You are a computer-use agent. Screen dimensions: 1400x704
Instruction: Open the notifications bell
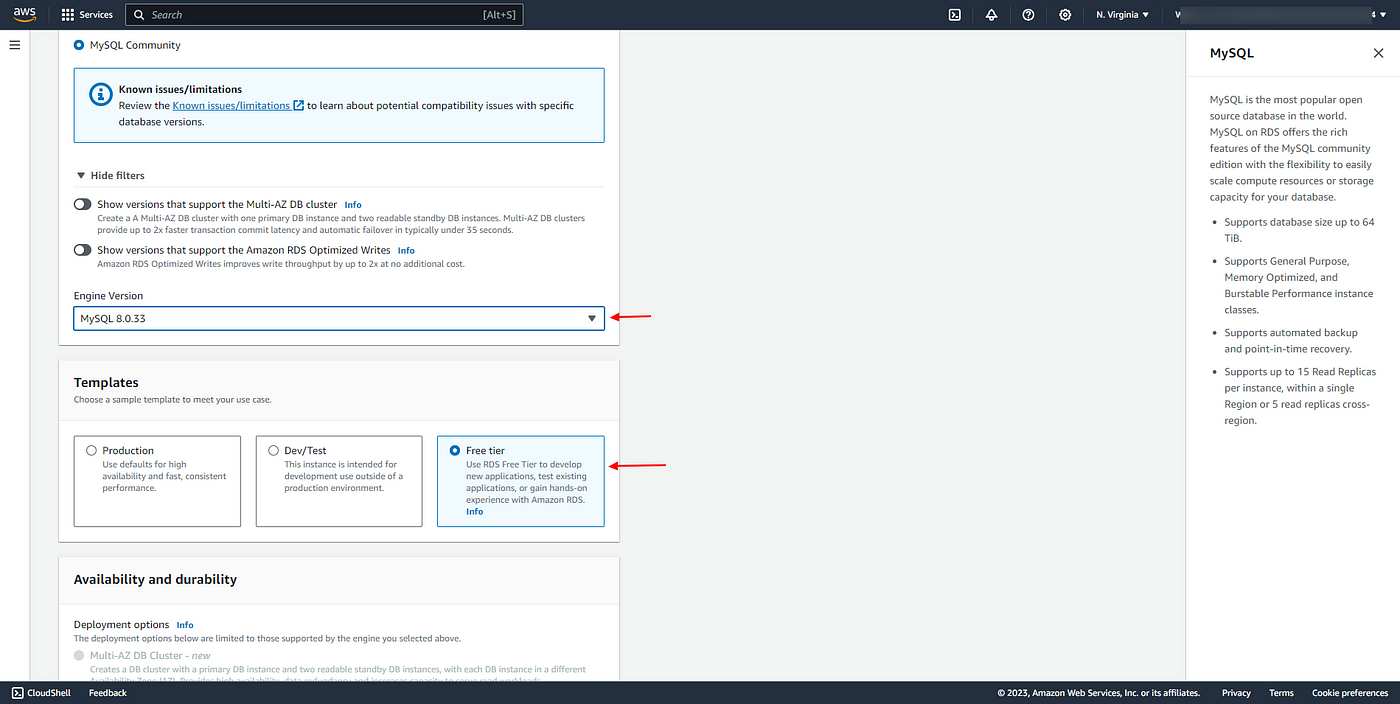pyautogui.click(x=991, y=15)
